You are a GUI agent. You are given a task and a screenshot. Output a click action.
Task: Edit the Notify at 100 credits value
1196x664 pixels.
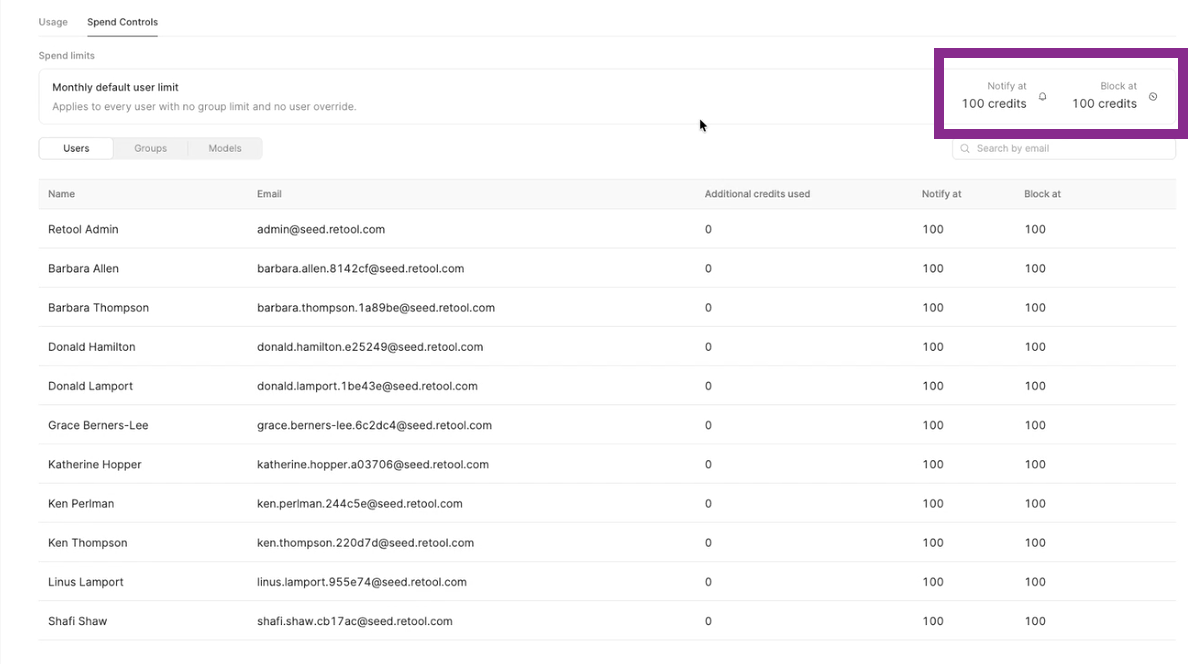[994, 104]
